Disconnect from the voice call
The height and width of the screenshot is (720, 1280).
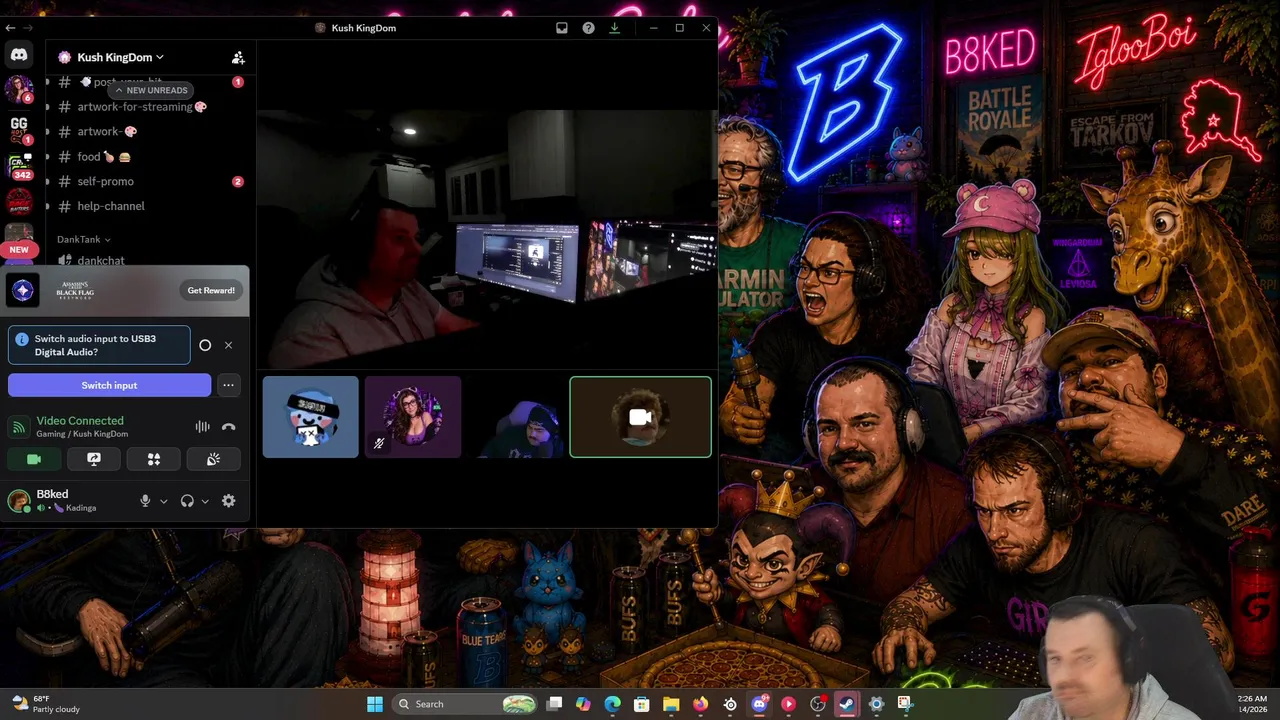(228, 427)
